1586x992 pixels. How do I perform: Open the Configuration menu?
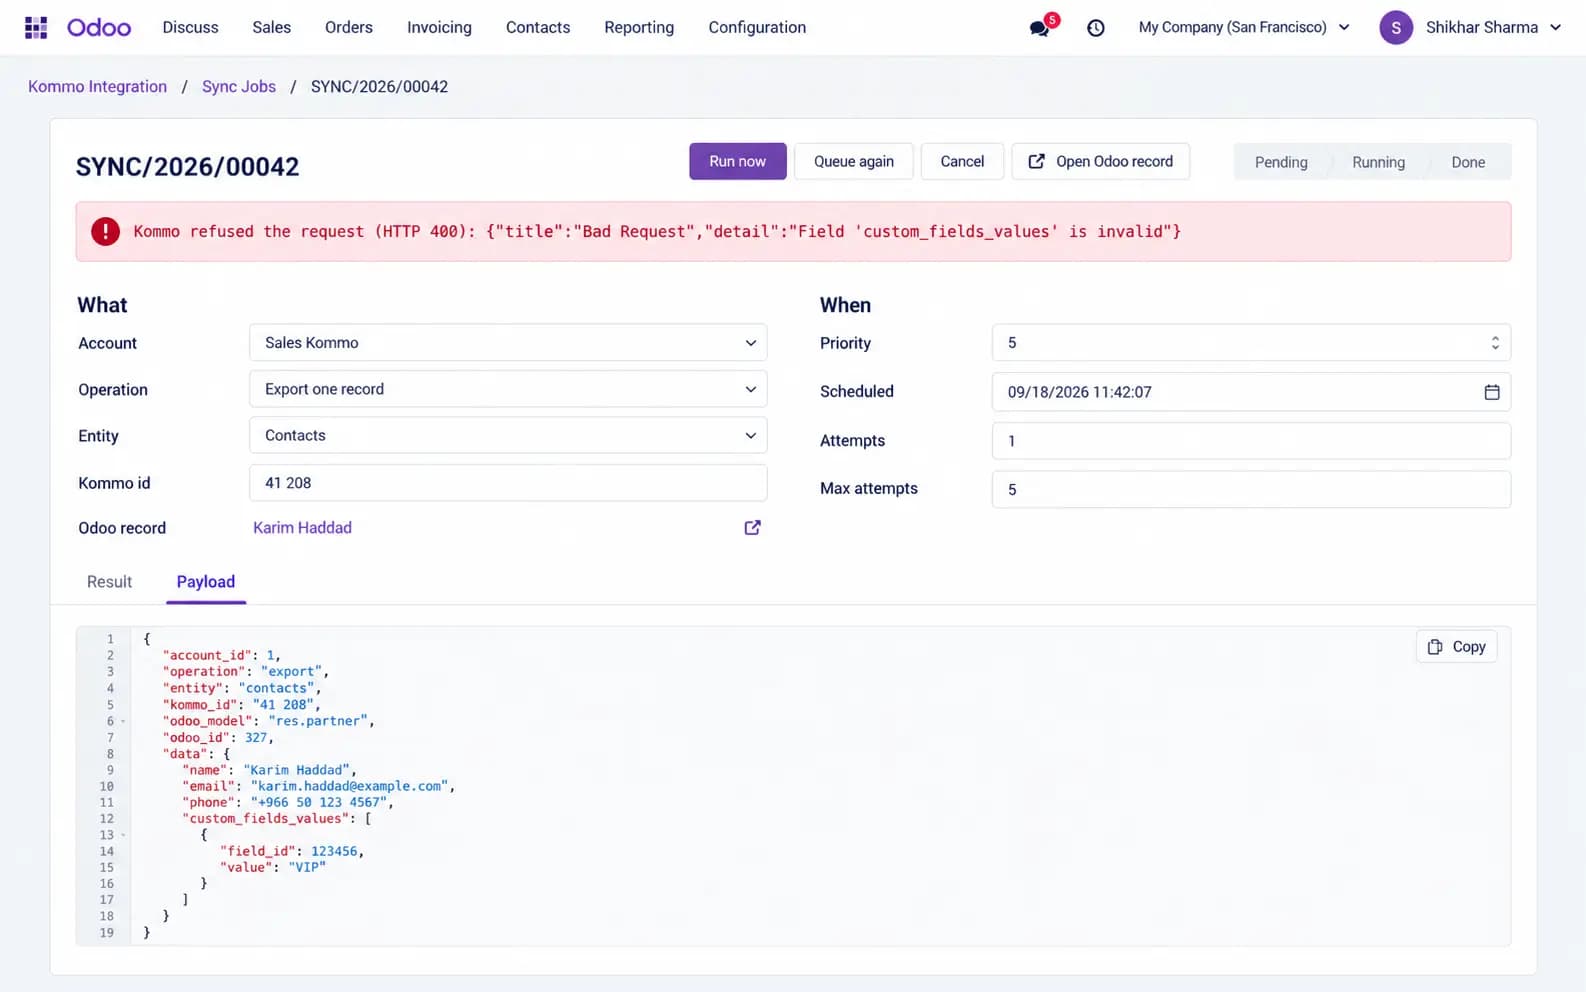(757, 27)
